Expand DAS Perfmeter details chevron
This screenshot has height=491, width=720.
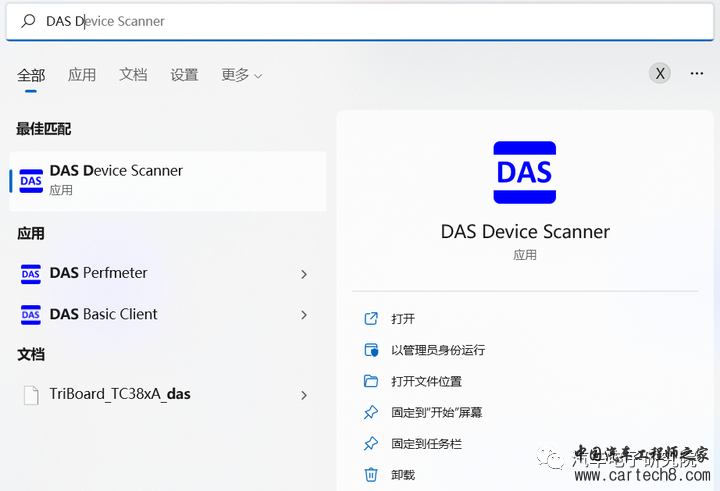click(x=304, y=275)
